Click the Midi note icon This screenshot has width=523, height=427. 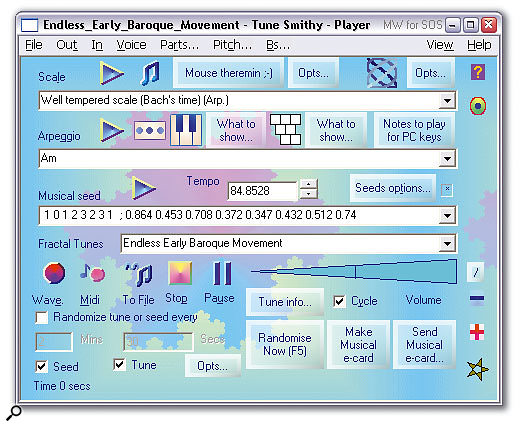pyautogui.click(x=92, y=273)
